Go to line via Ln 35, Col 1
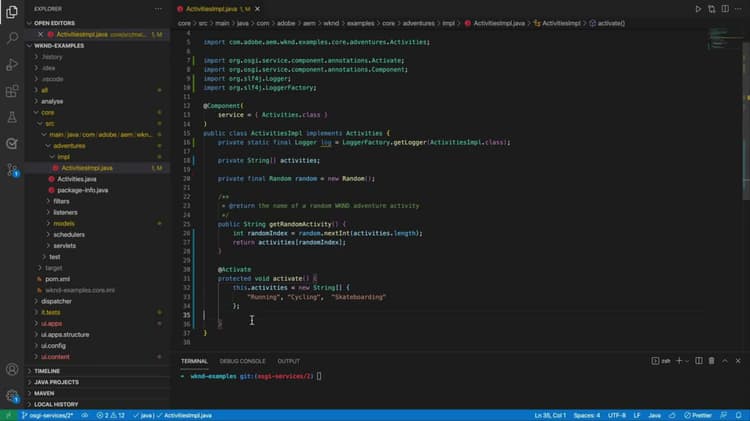 pyautogui.click(x=550, y=415)
